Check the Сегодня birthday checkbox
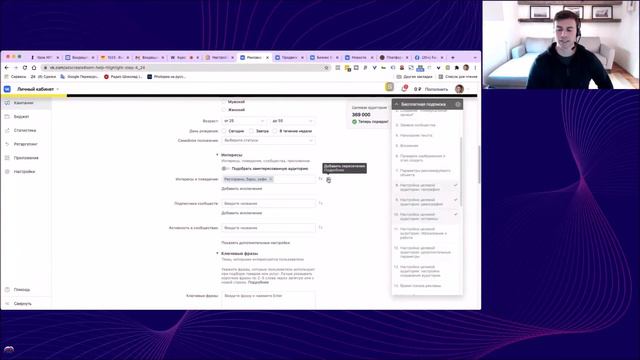This screenshot has width=640, height=360. [x=224, y=131]
